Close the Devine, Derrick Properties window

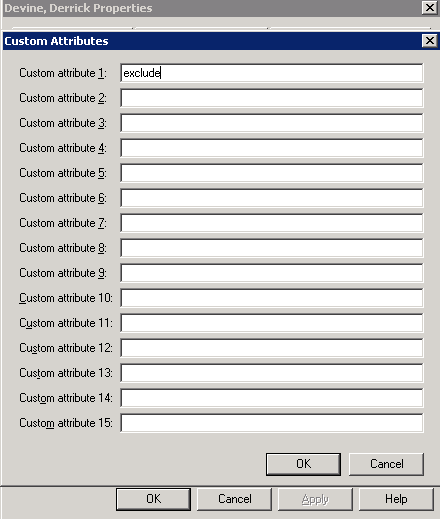[x=429, y=7]
